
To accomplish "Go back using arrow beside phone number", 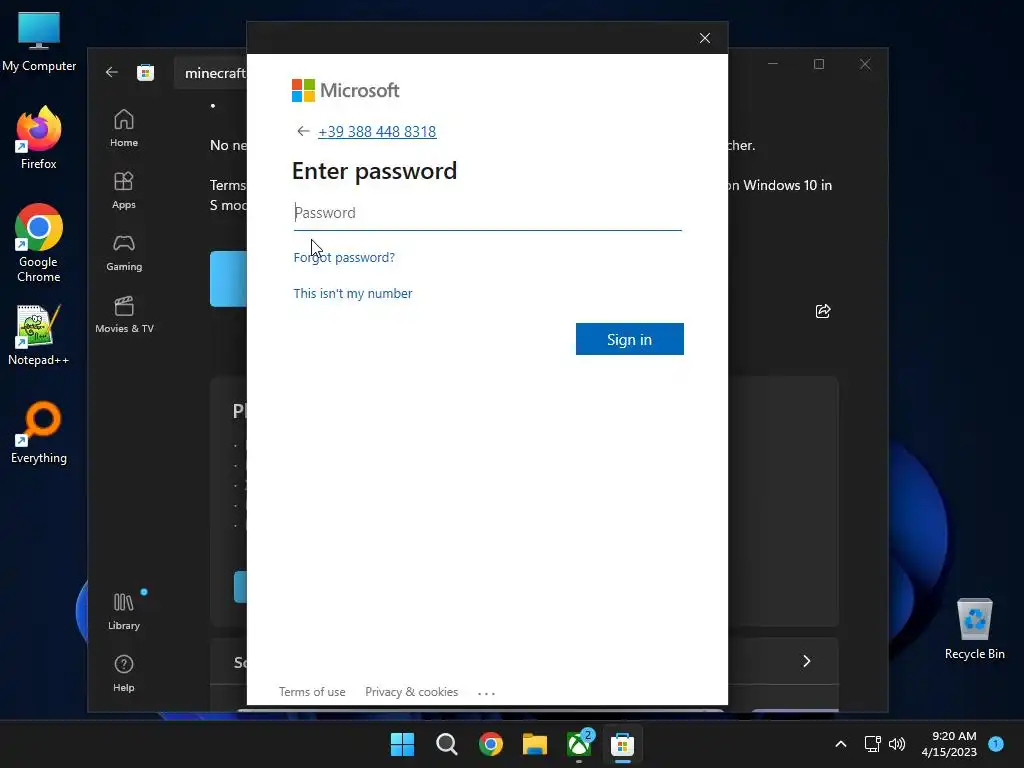I will point(303,131).
